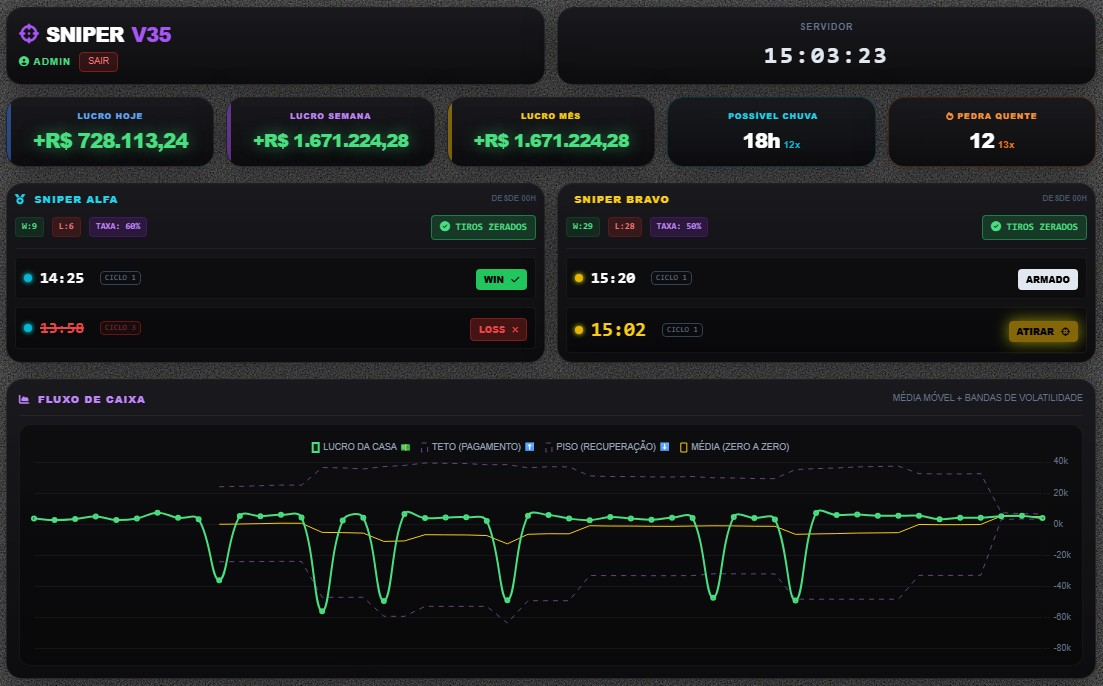Click the yellow dot beside 15:20 entry
Image resolution: width=1103 pixels, height=686 pixels.
[578, 278]
